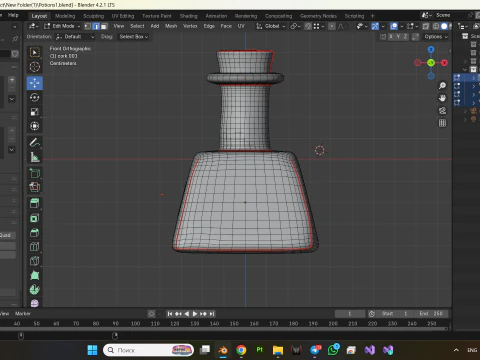Open the Mesh menu
Screen dimensions: 480x360
pyautogui.click(x=171, y=26)
